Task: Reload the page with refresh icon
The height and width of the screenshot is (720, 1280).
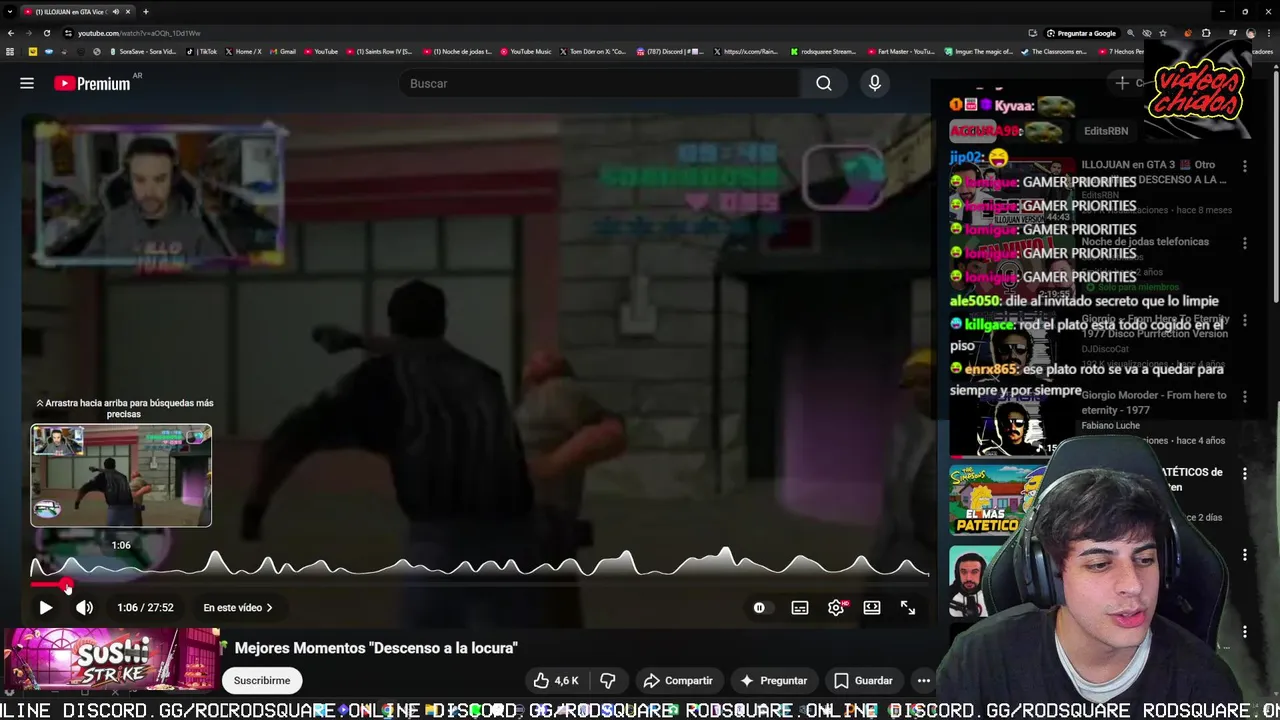Action: click(46, 33)
